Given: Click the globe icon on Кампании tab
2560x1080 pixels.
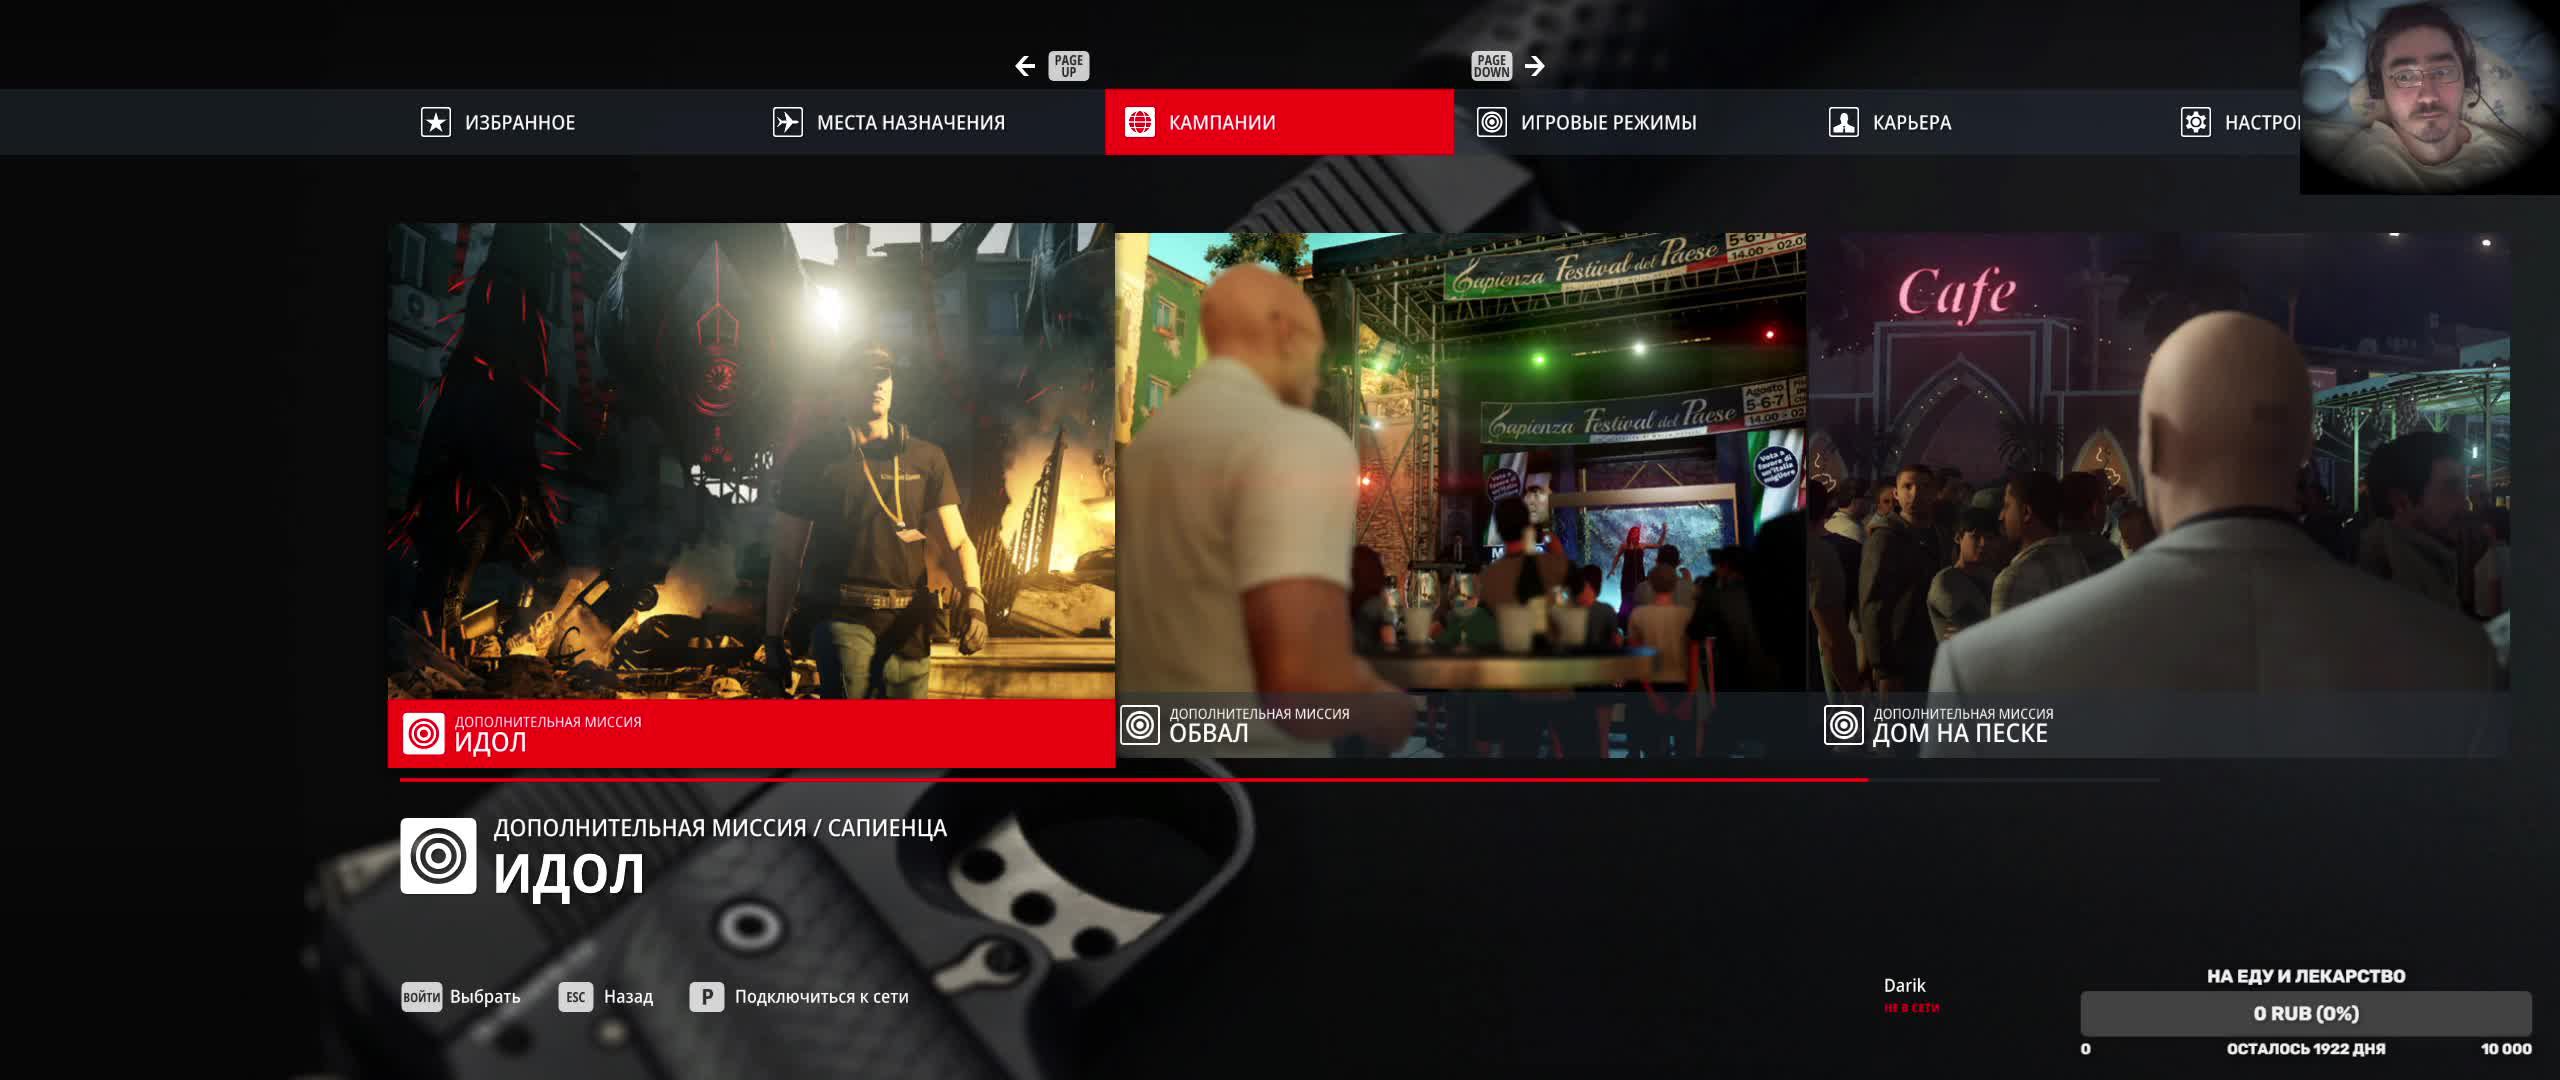Looking at the screenshot, I should point(1139,122).
